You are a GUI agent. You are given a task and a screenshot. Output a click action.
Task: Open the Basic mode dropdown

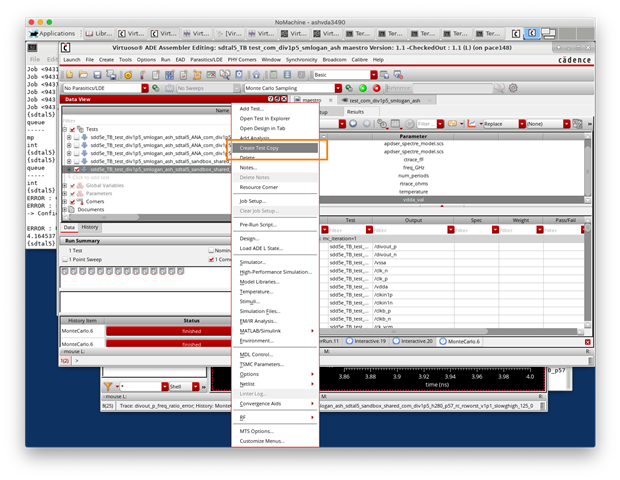click(x=374, y=75)
